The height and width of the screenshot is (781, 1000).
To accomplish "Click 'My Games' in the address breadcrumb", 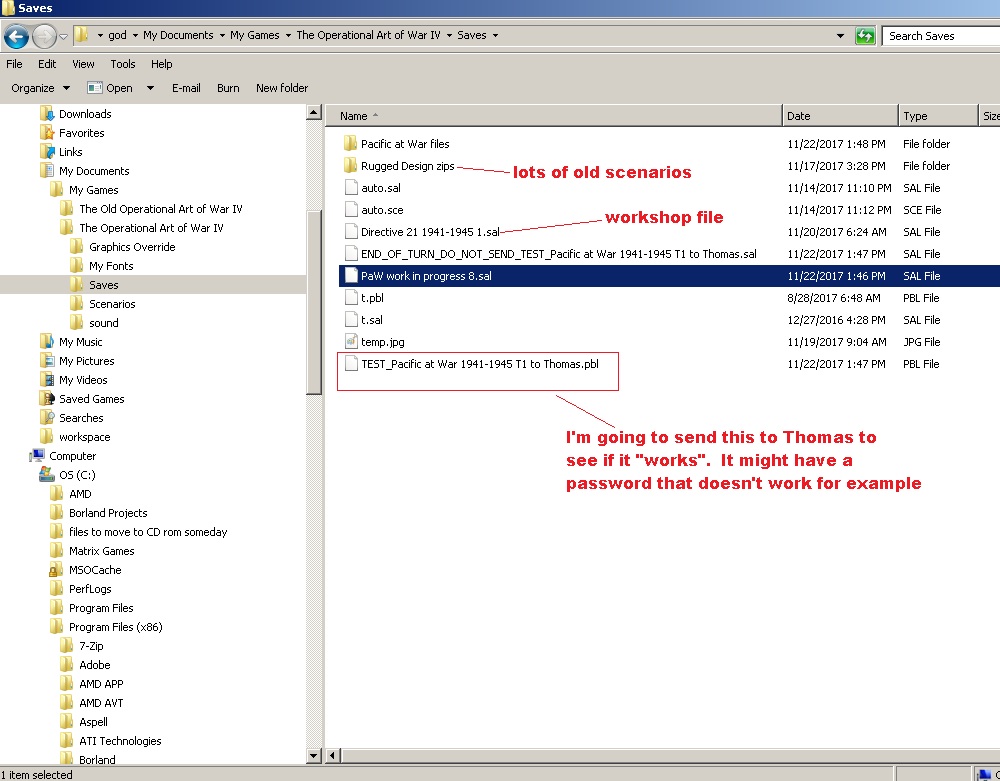I will [x=254, y=35].
